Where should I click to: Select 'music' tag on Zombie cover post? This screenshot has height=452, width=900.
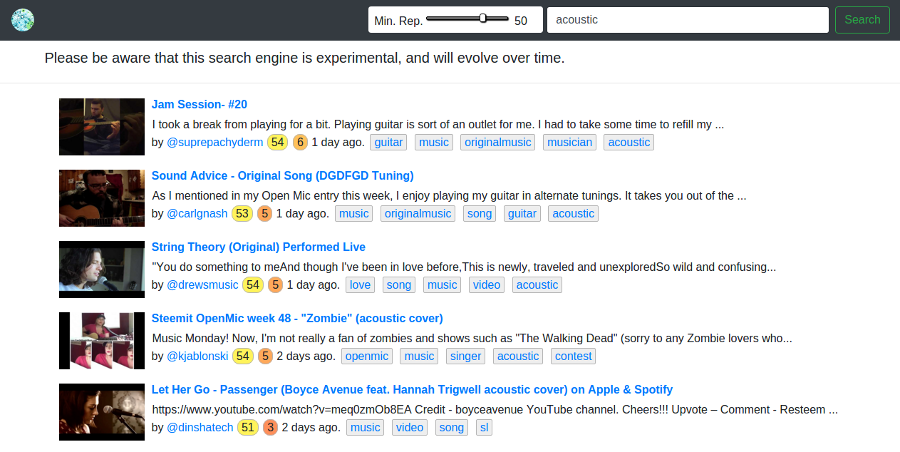point(419,356)
